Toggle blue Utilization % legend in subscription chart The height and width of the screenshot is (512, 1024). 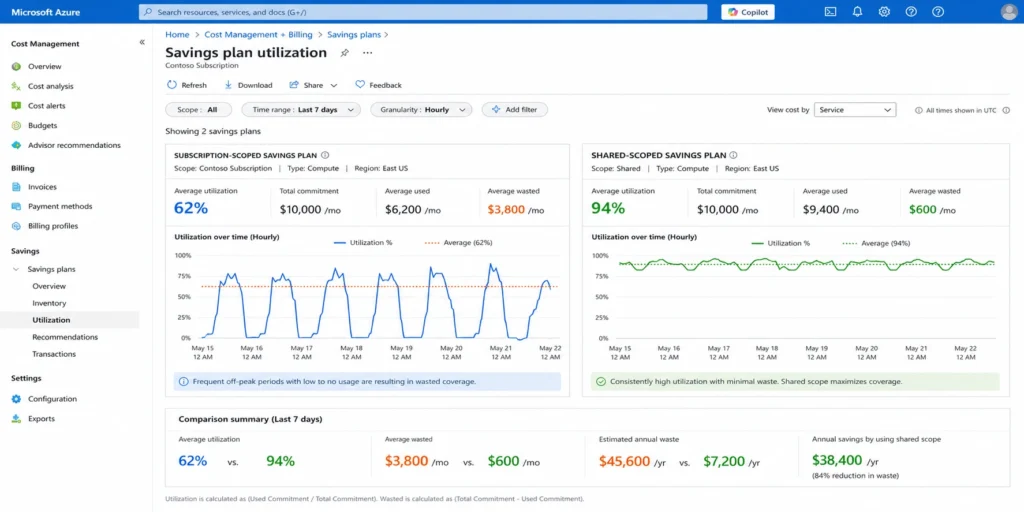(x=363, y=242)
